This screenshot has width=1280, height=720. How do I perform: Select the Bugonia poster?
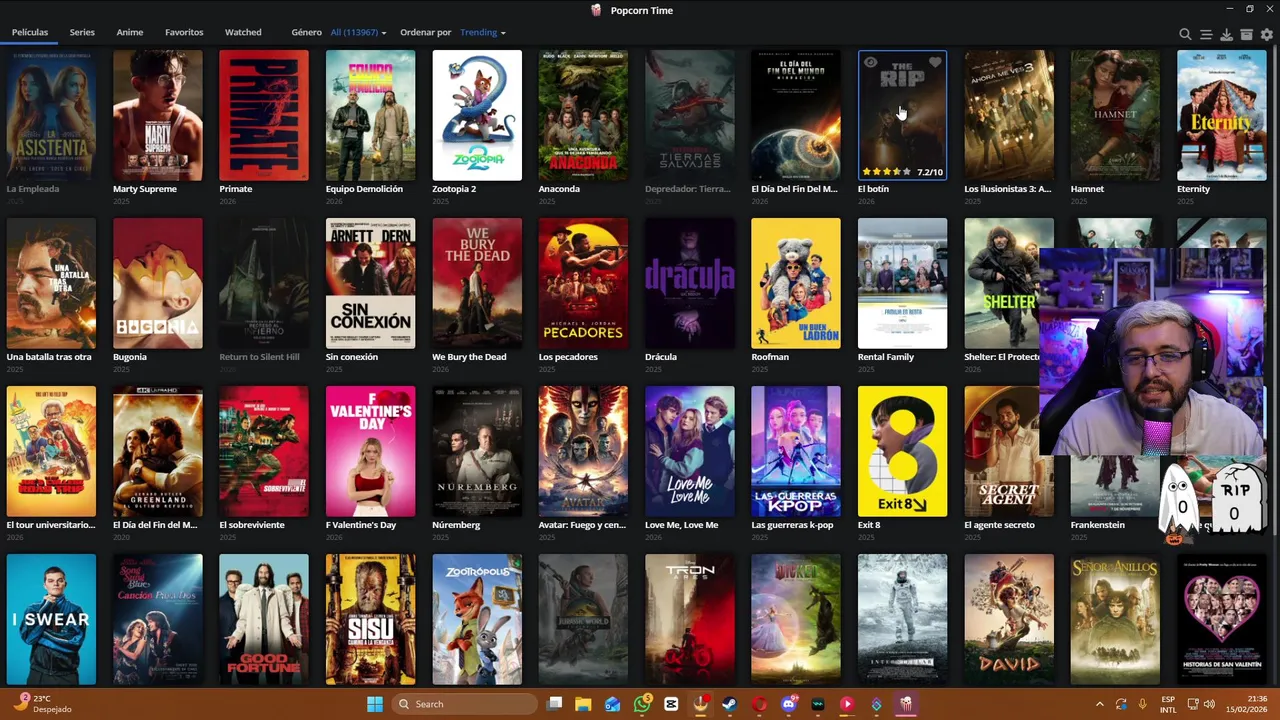coord(158,283)
